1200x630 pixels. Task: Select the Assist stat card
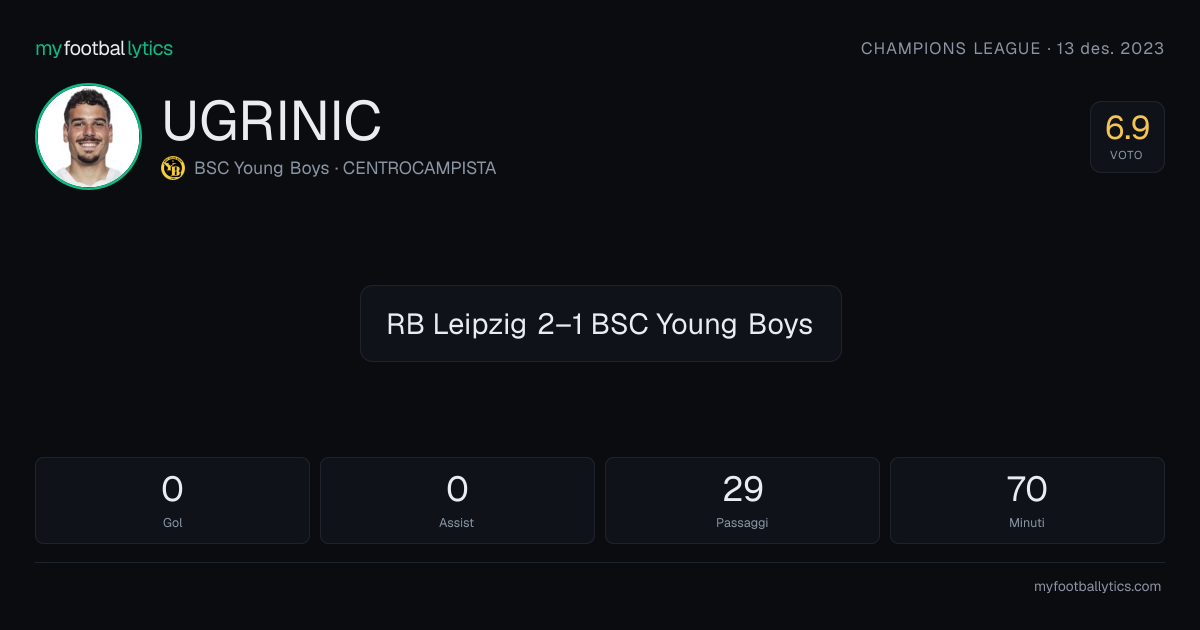point(457,500)
